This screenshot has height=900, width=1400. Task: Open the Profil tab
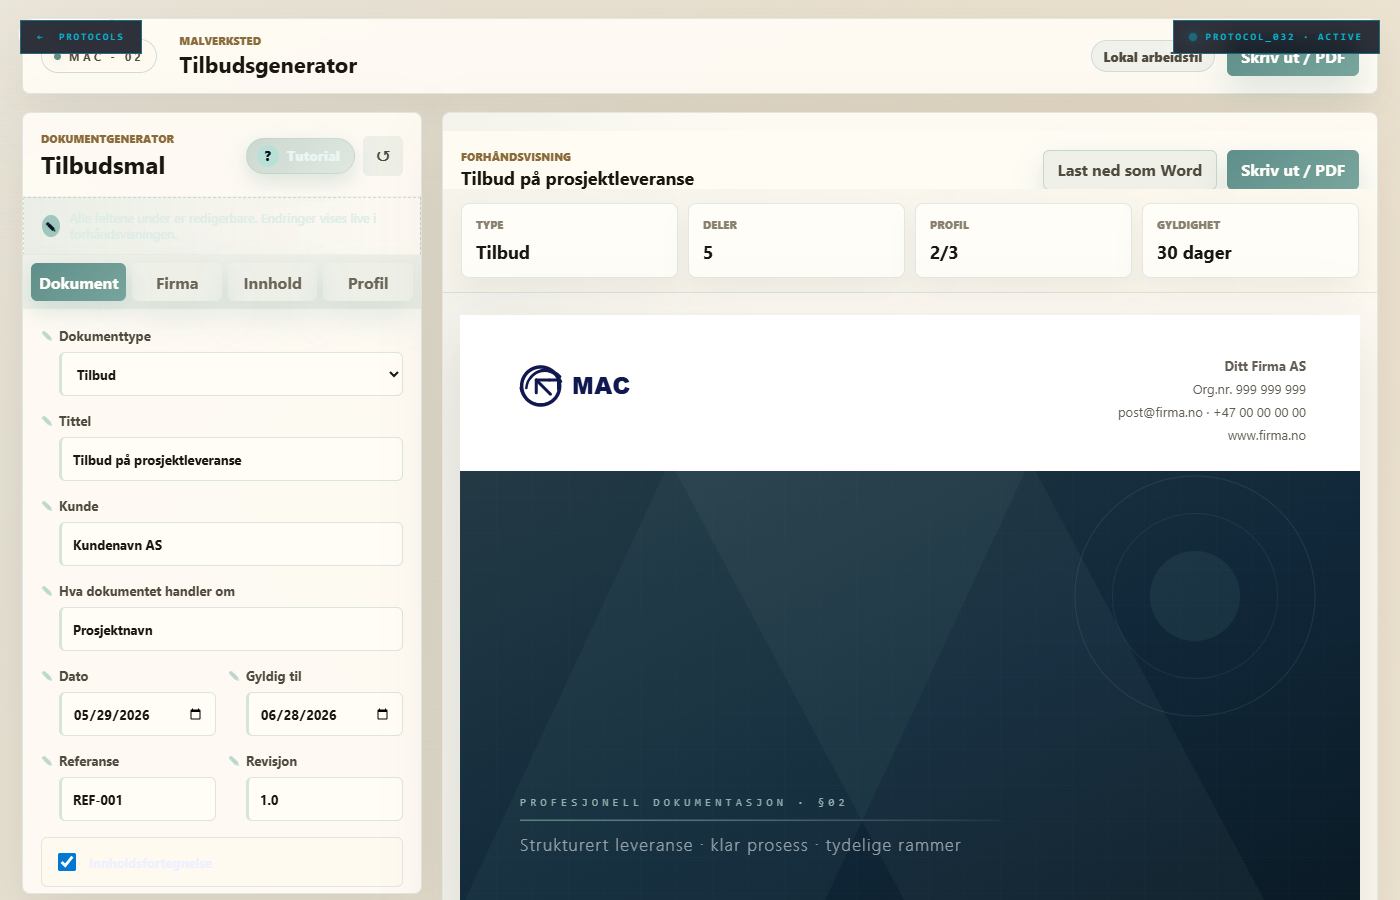click(x=368, y=283)
